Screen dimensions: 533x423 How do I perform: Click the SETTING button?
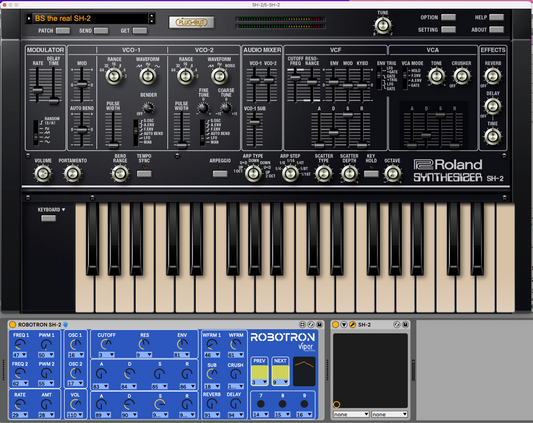pos(449,30)
